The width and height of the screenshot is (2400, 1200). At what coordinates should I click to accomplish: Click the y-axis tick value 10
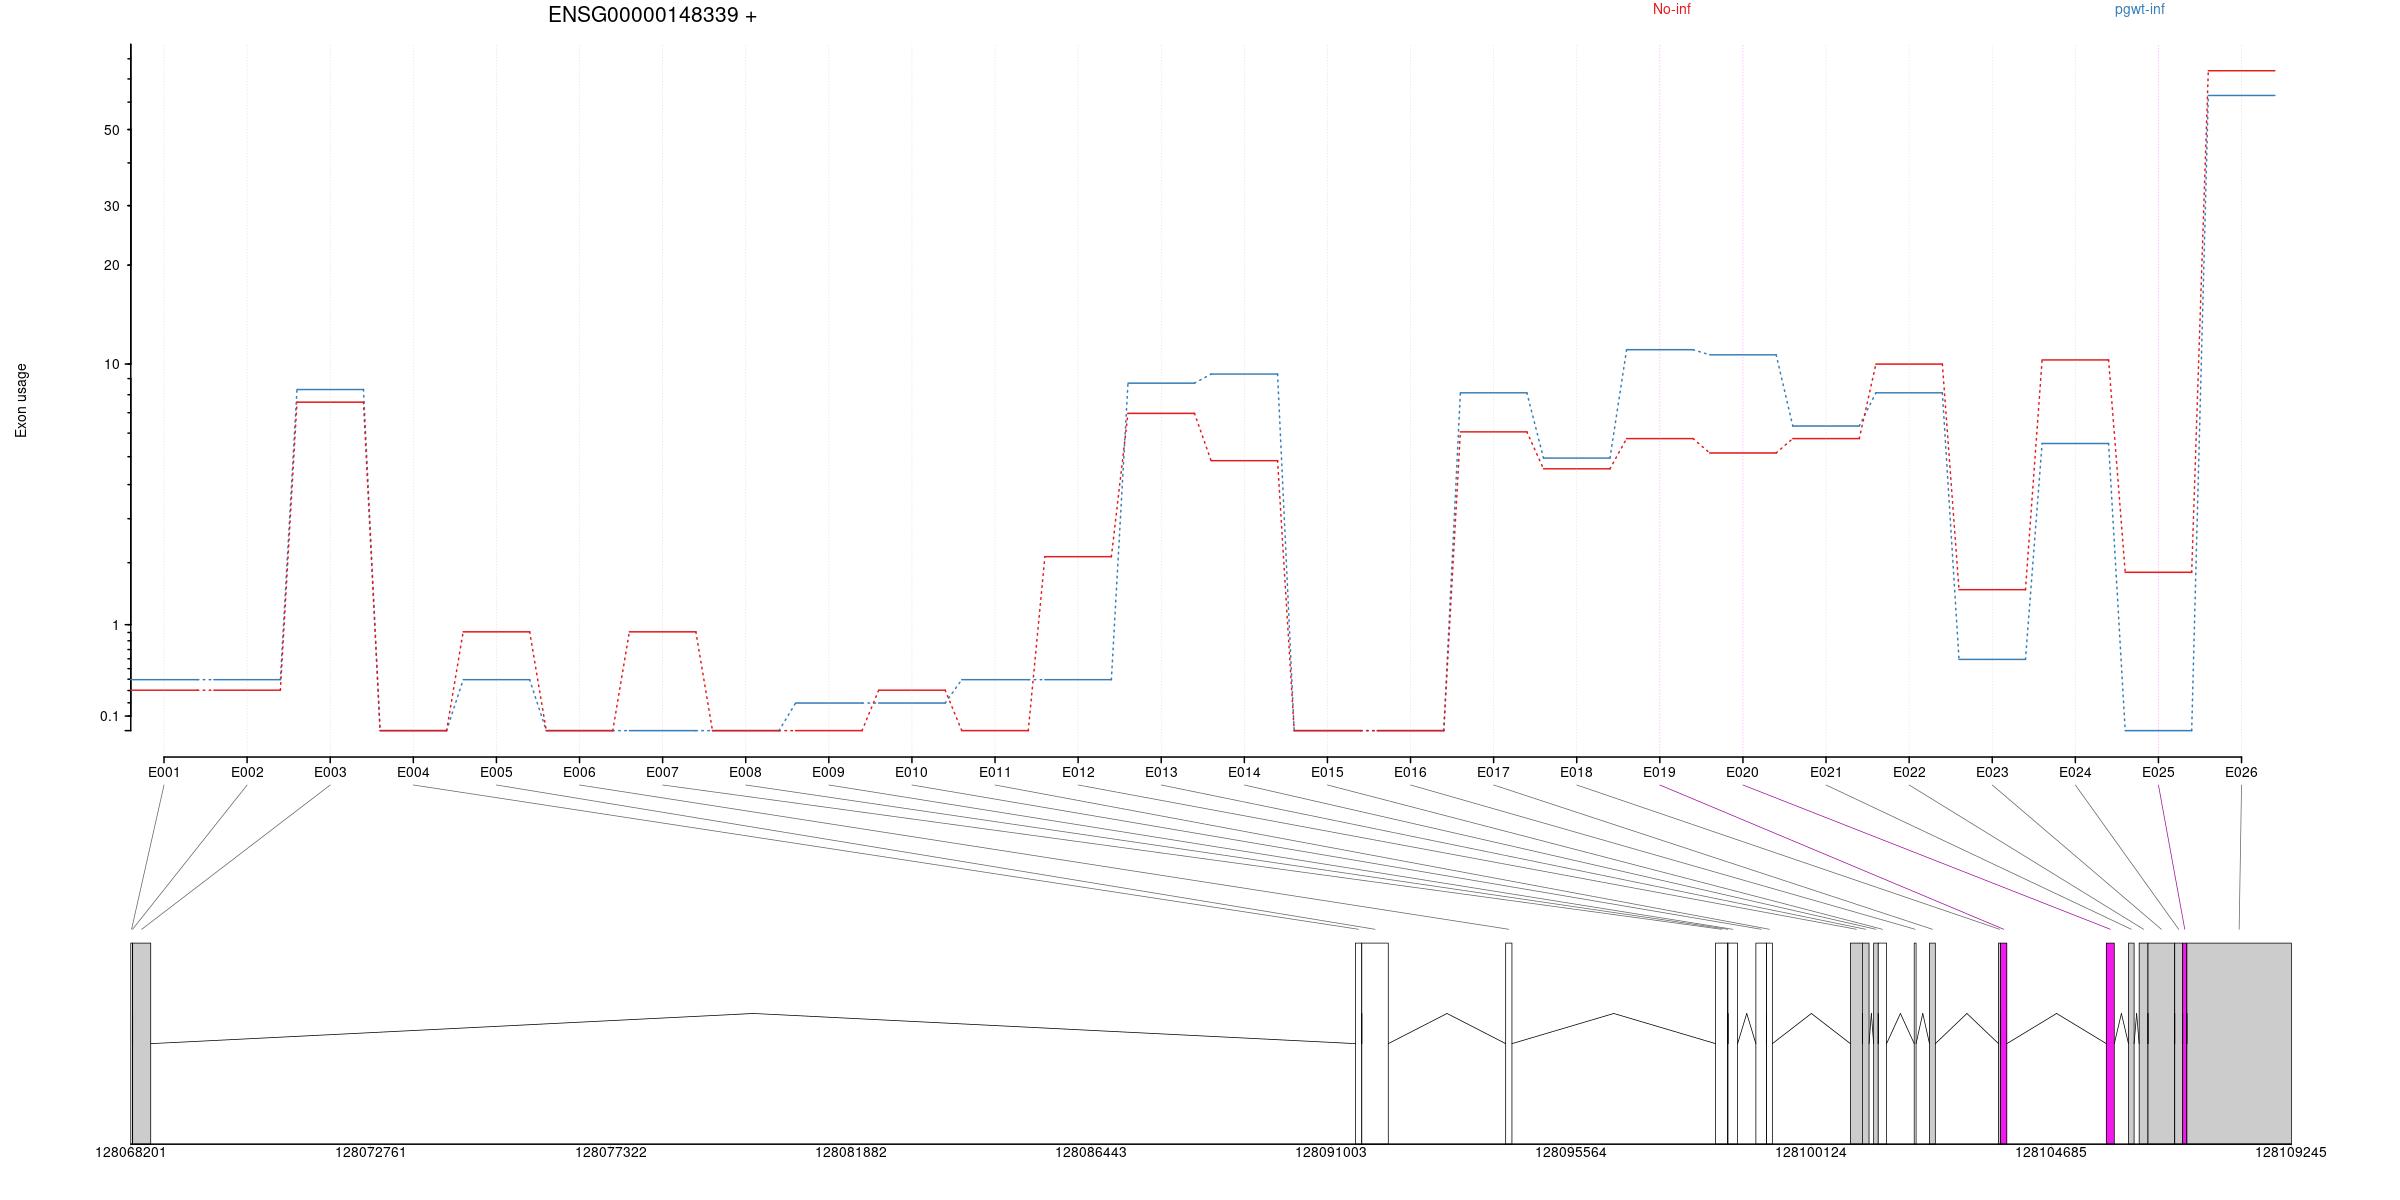click(111, 364)
